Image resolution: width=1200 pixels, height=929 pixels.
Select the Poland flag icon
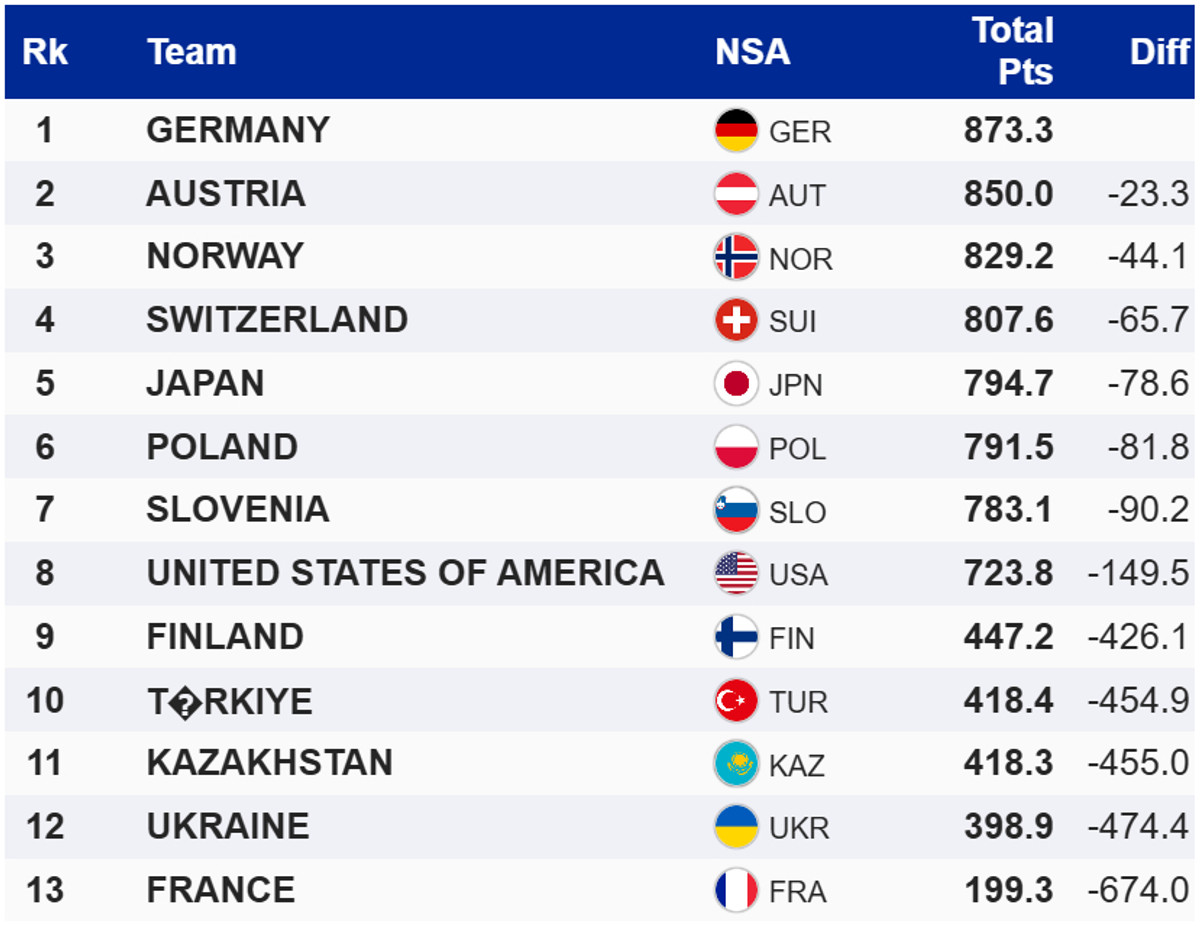coord(736,447)
